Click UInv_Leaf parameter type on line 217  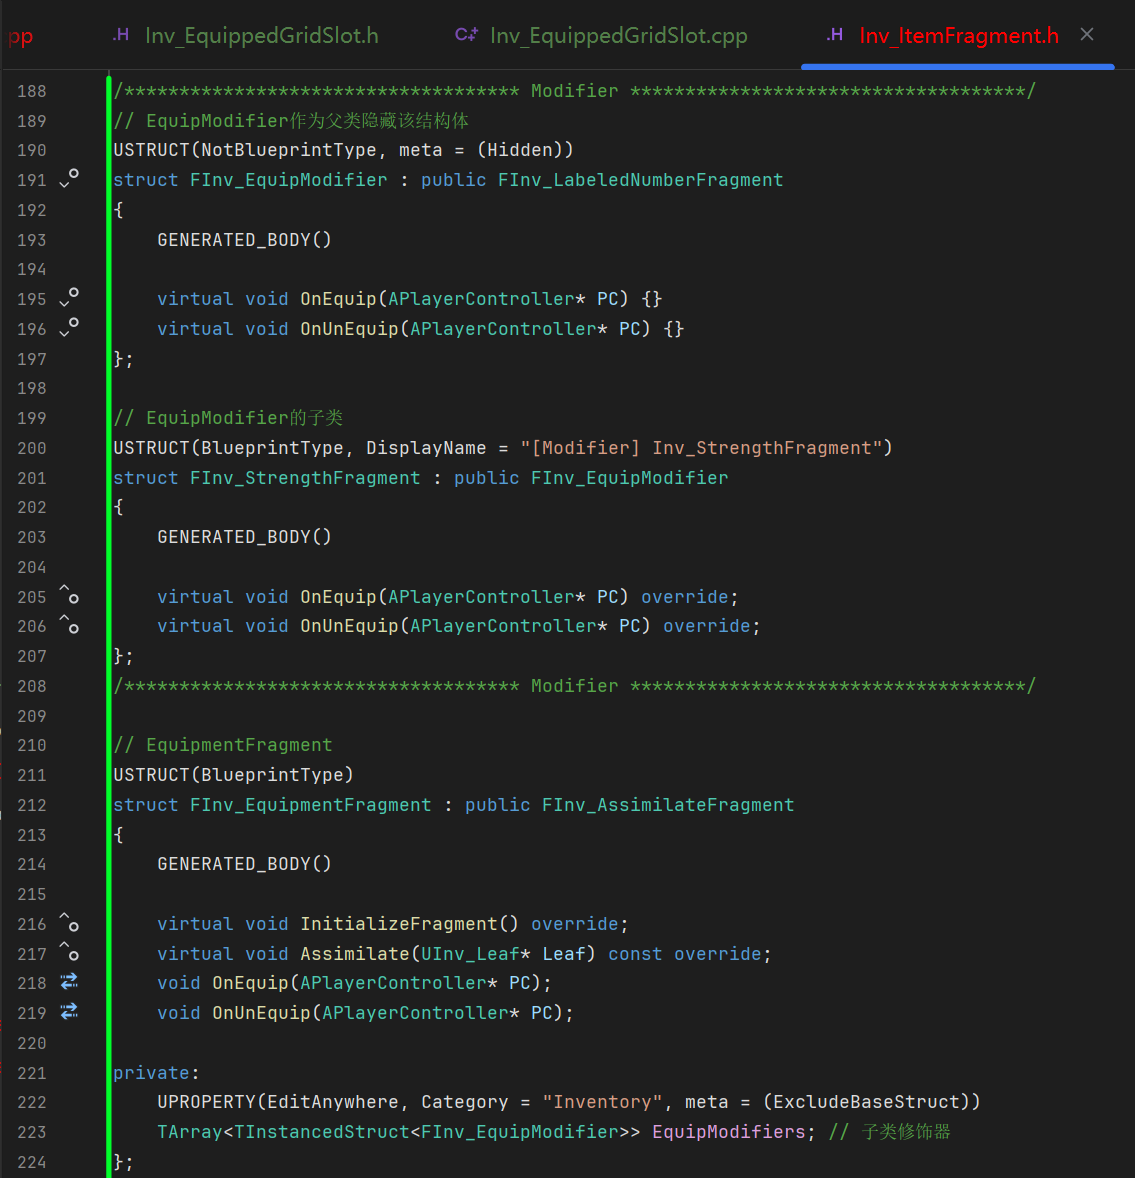[470, 953]
